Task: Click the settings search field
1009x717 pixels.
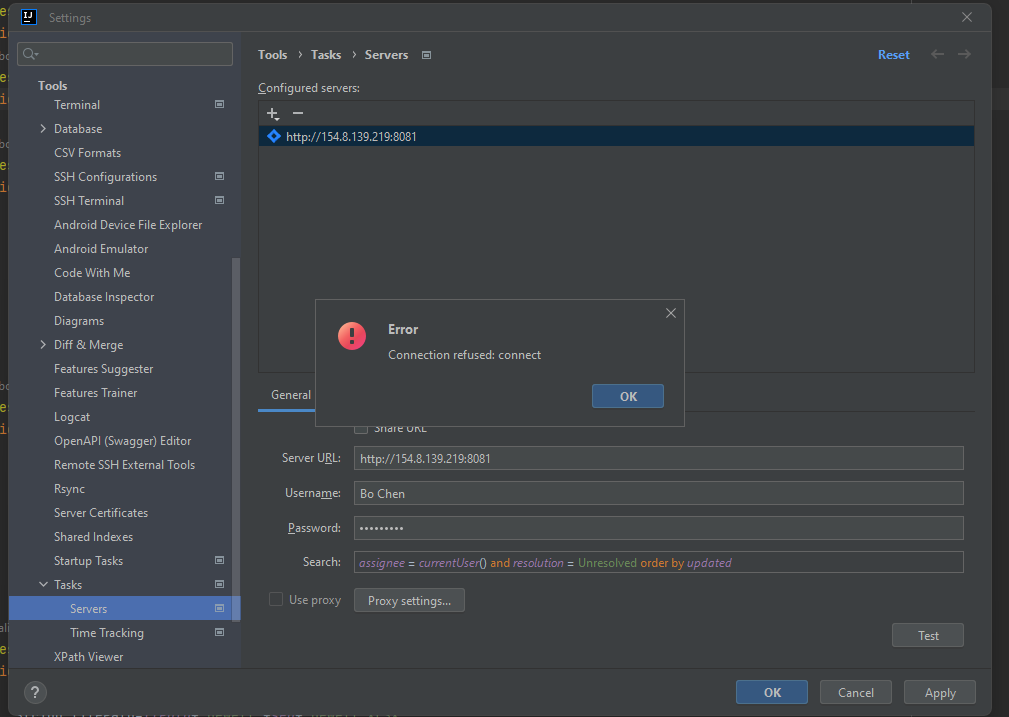Action: (x=125, y=54)
